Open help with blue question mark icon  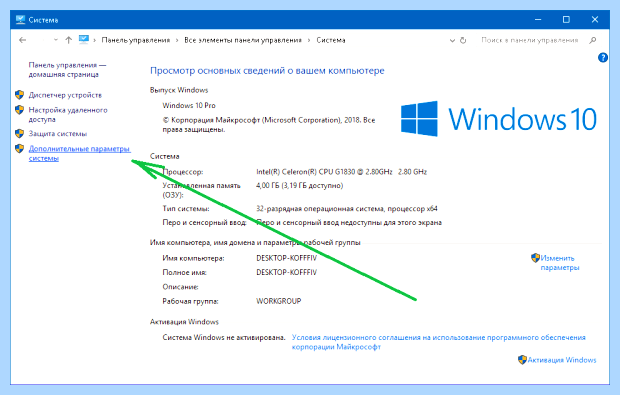tap(603, 58)
